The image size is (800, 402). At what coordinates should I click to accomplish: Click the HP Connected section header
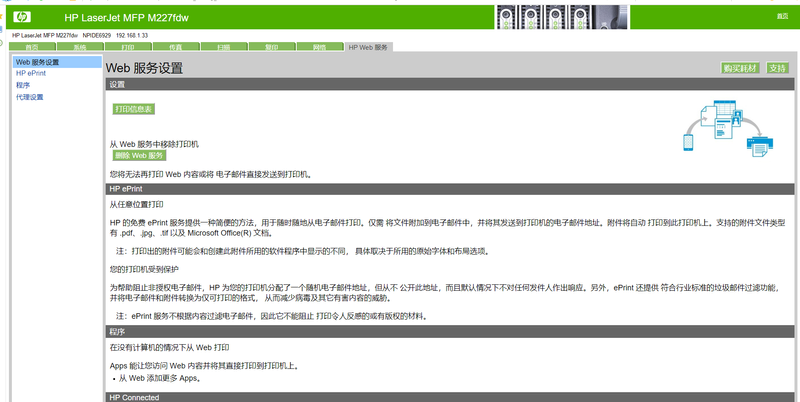click(x=450, y=397)
